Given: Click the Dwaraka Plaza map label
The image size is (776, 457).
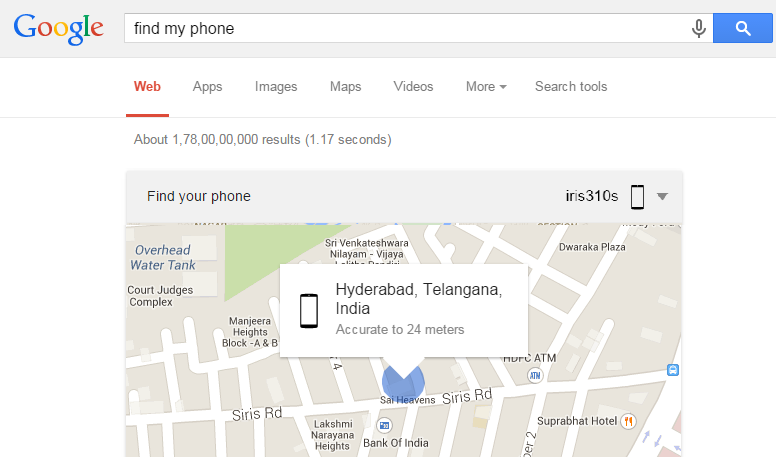Looking at the screenshot, I should pyautogui.click(x=592, y=247).
